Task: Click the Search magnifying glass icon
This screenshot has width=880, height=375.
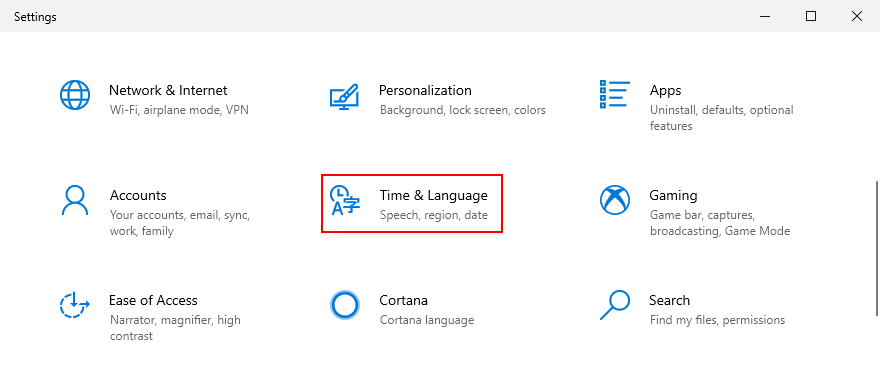Action: pos(615,305)
